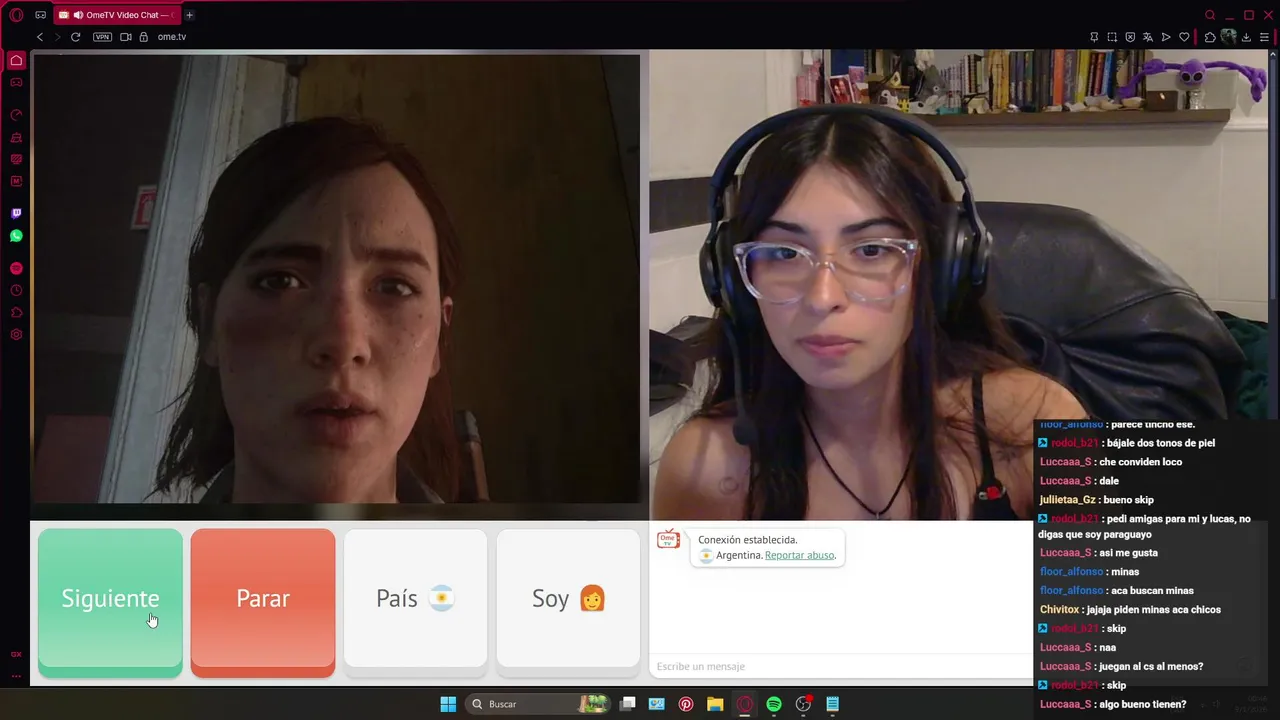
Task: Click the Reportar abuso link
Action: point(800,555)
